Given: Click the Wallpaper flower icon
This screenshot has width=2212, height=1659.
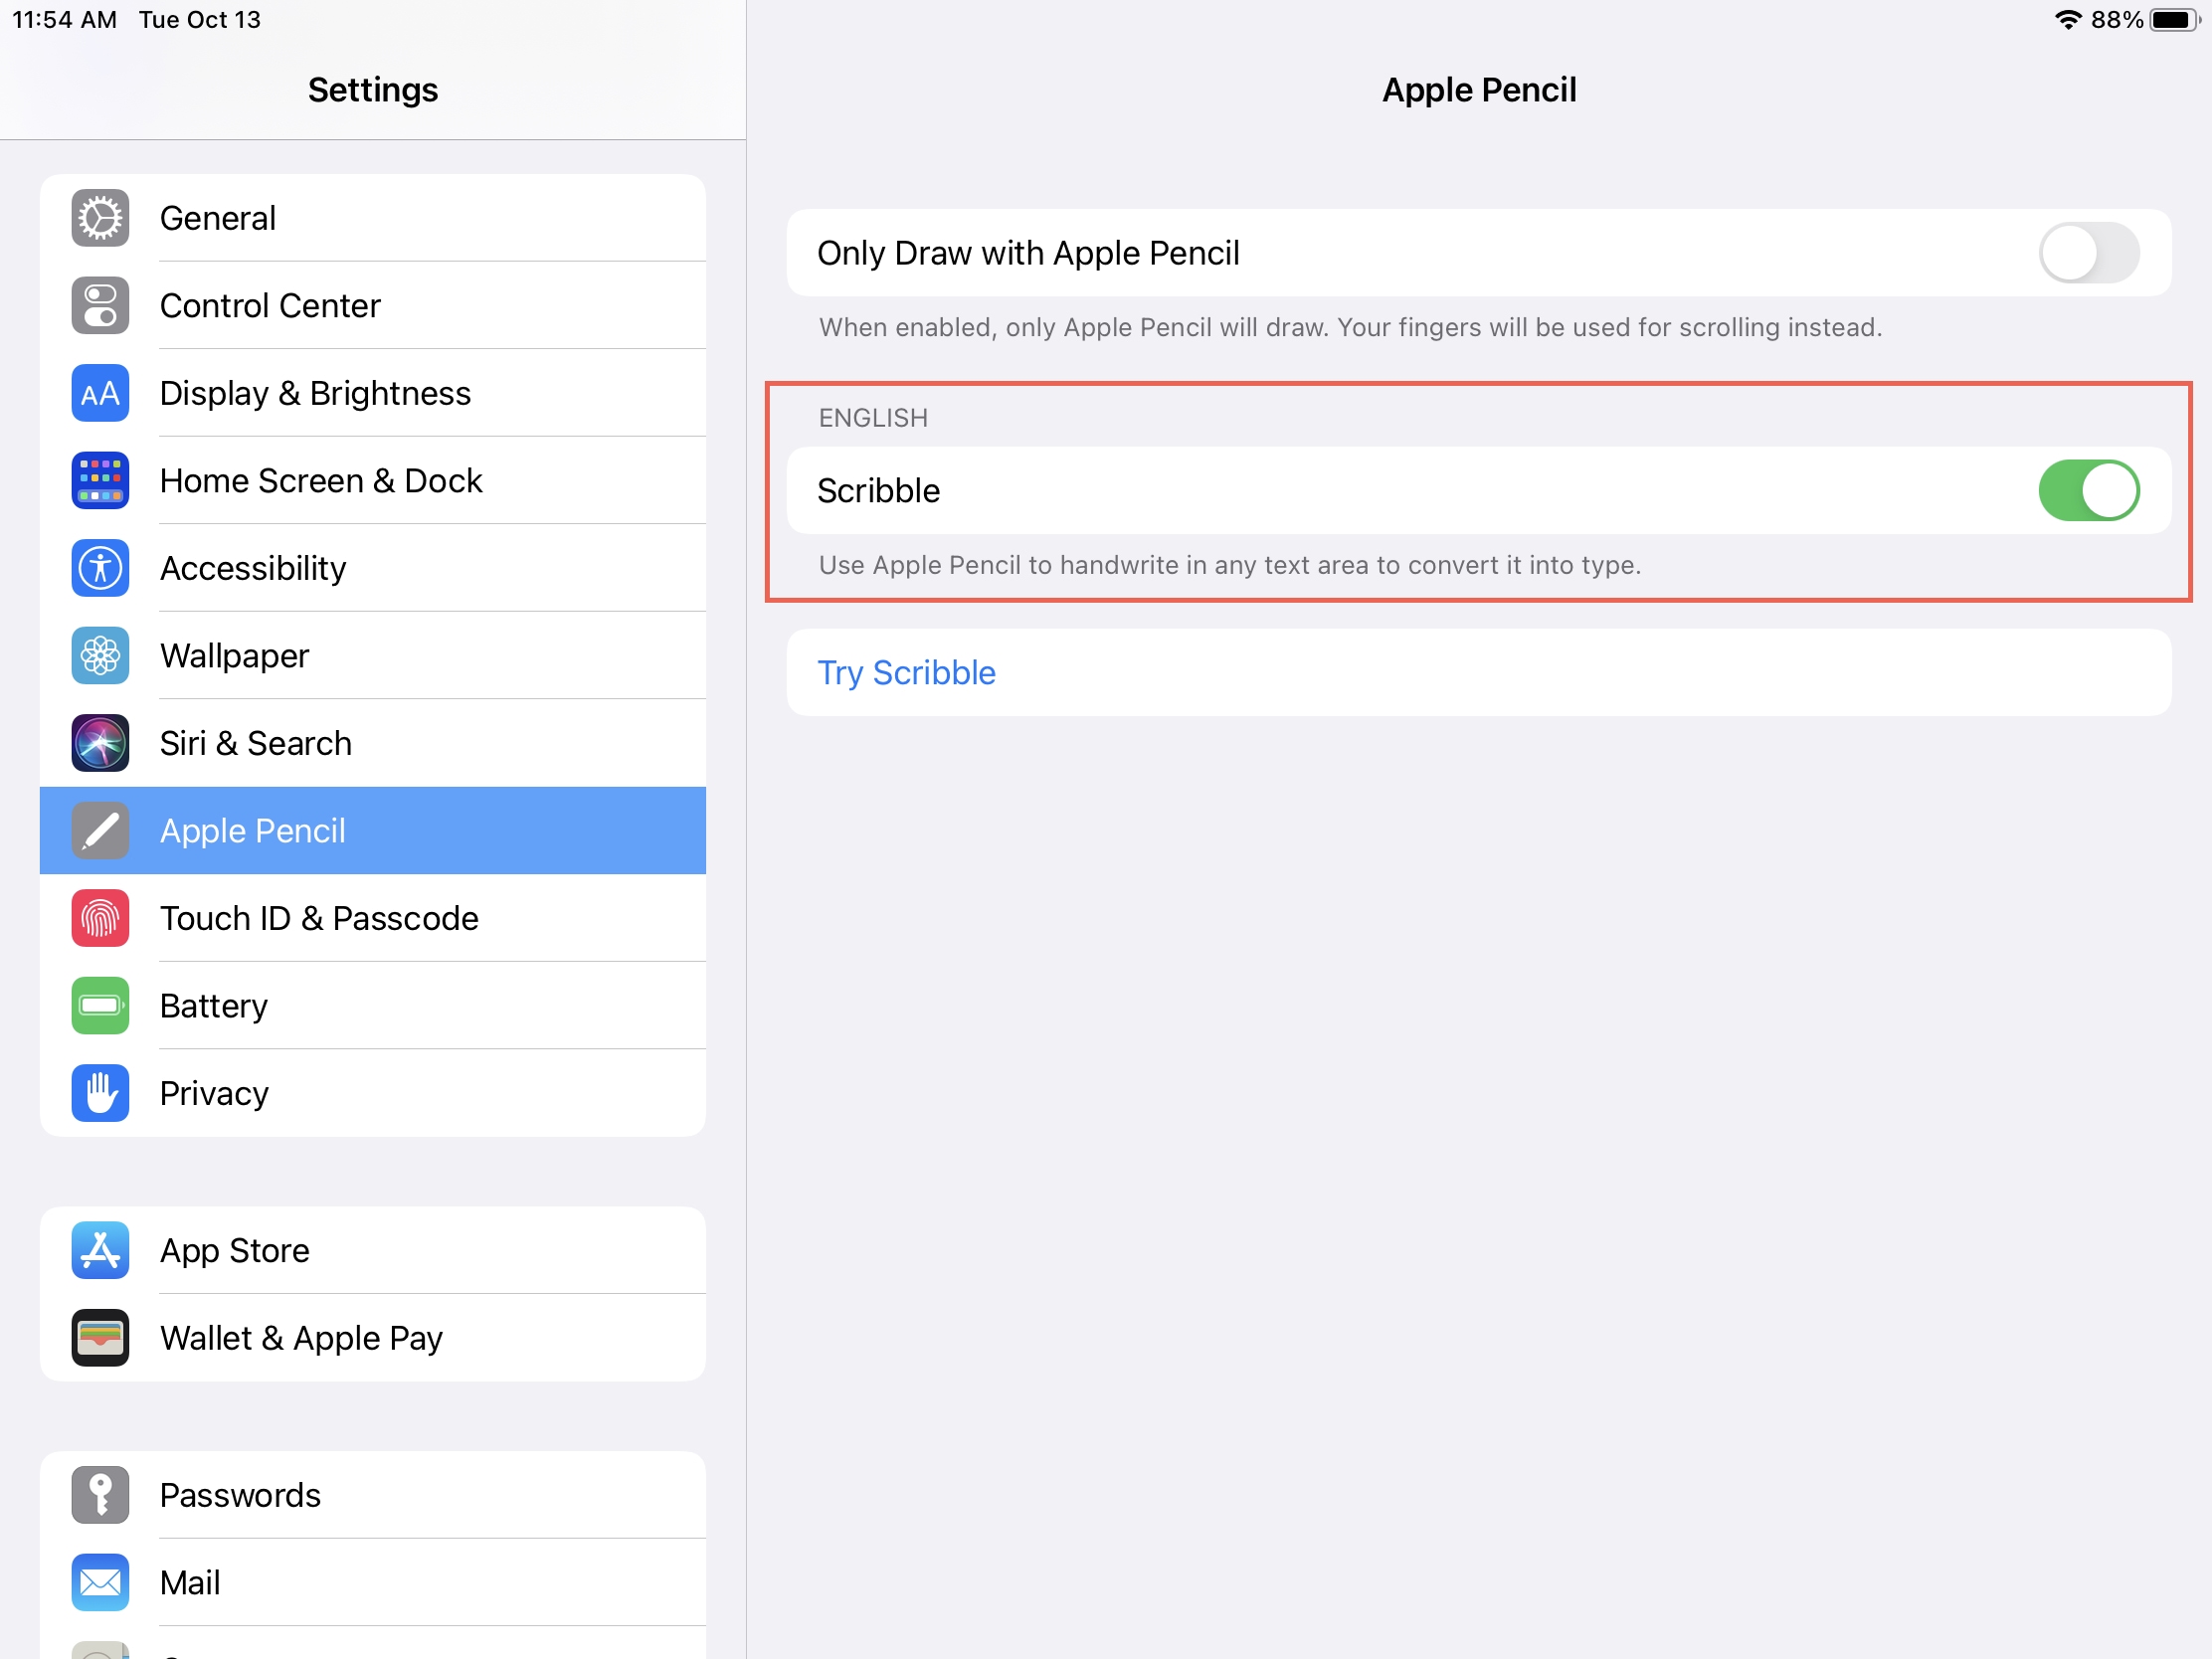Looking at the screenshot, I should 100,656.
